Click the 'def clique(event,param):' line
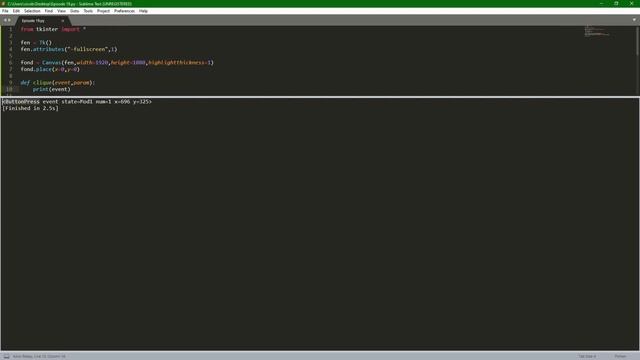640x360 pixels. pos(58,82)
